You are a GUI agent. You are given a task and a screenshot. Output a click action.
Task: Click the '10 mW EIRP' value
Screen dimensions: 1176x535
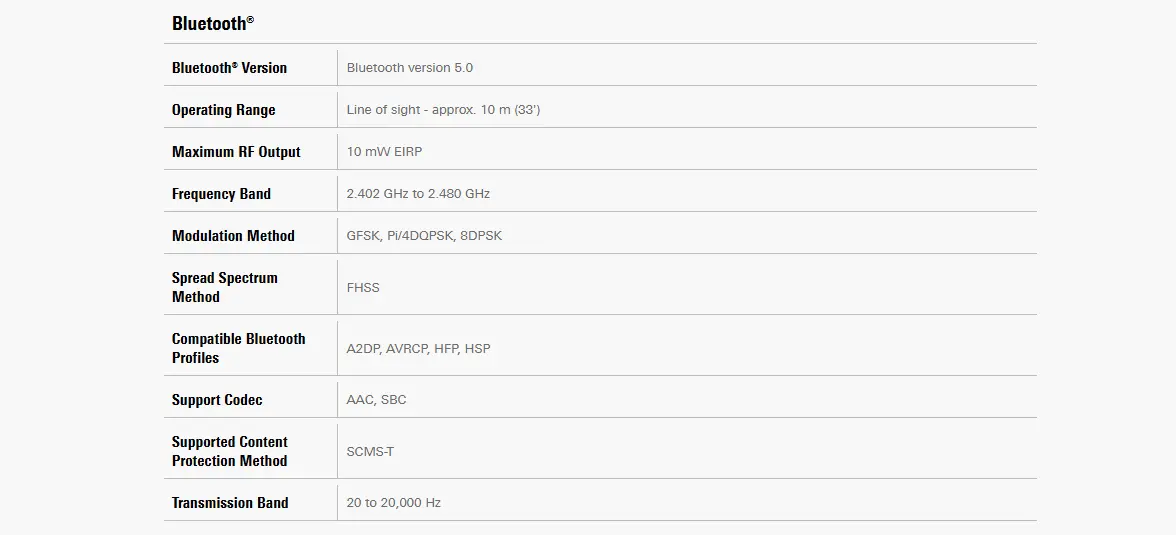coord(384,152)
